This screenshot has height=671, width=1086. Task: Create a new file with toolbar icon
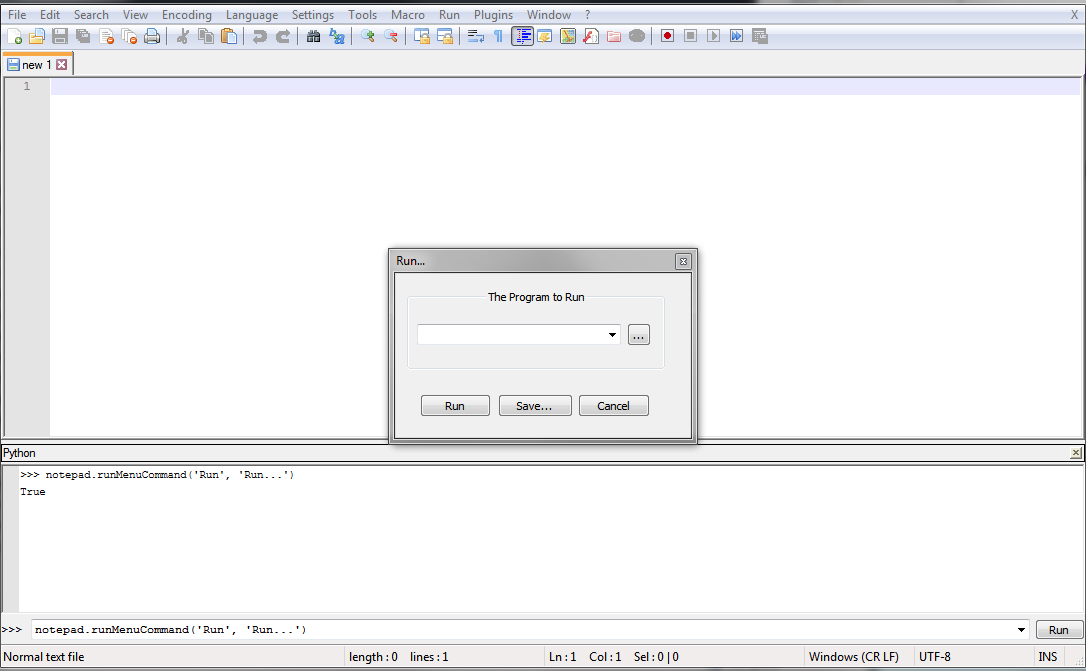15,37
